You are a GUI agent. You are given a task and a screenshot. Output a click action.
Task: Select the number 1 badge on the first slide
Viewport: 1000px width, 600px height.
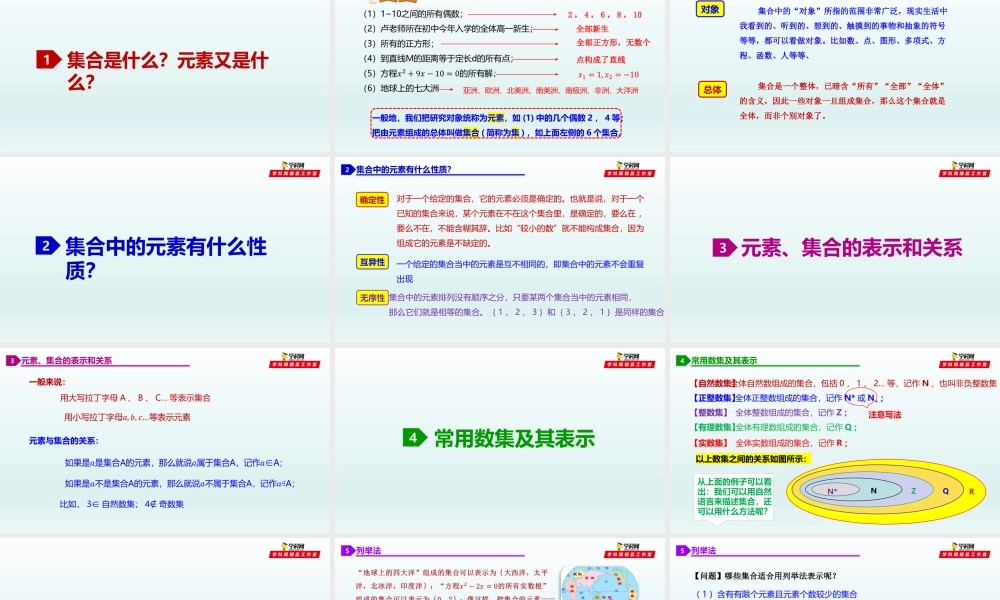(45, 57)
